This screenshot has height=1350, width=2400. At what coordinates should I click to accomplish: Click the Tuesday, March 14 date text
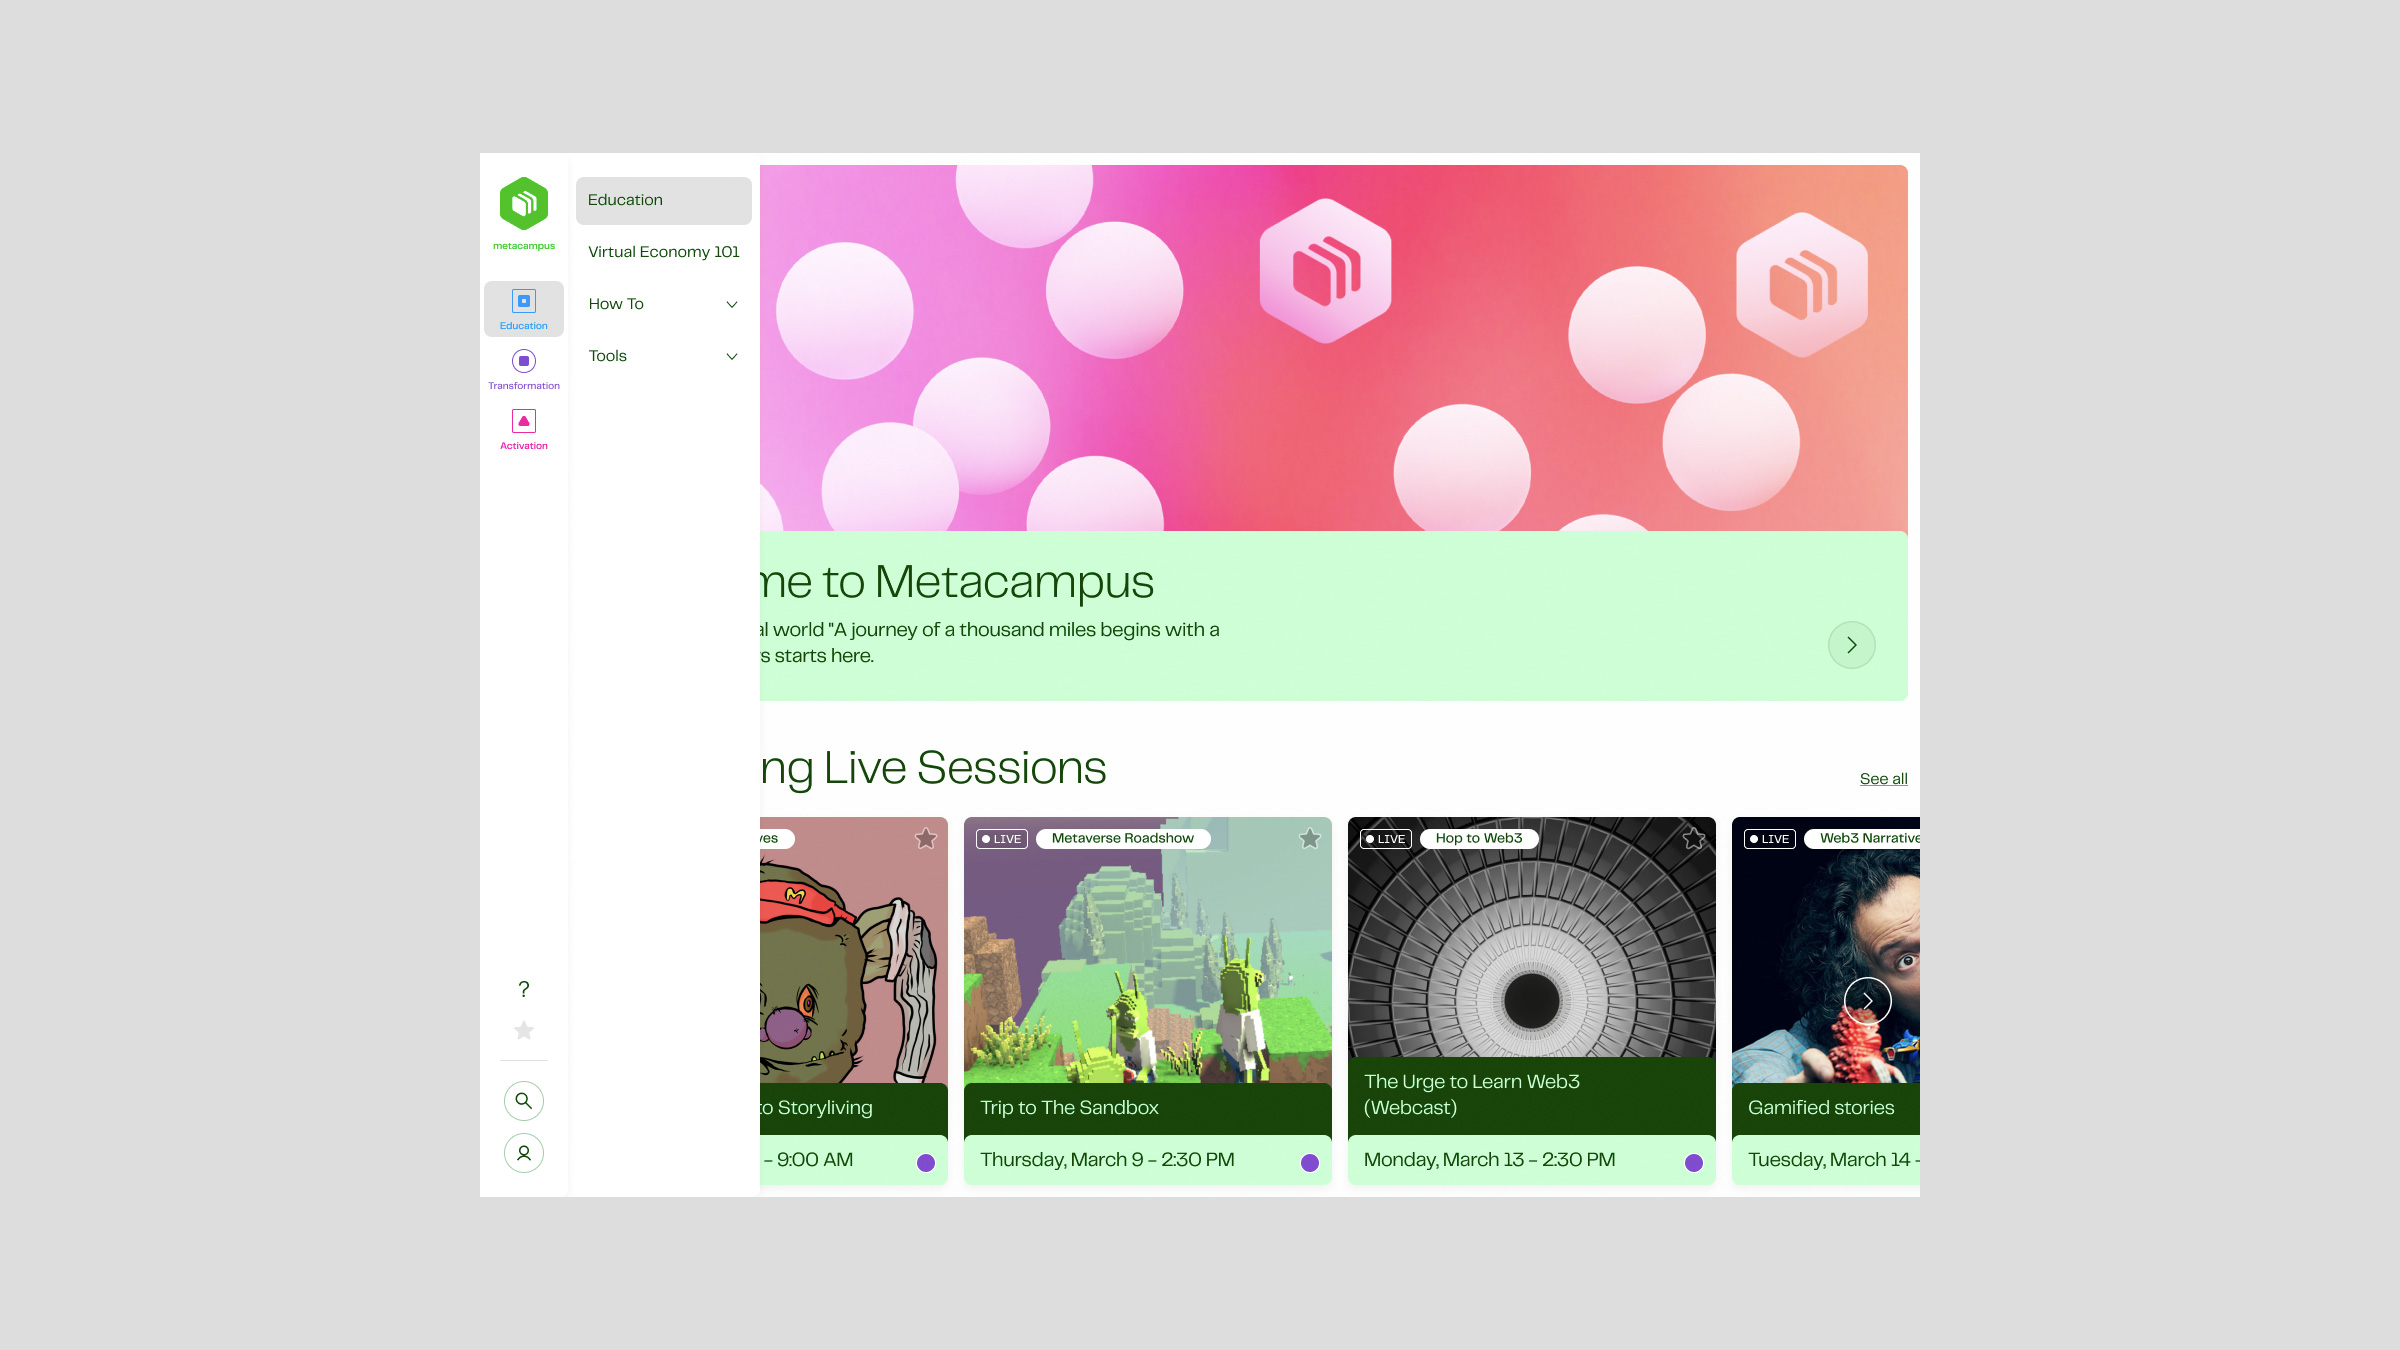point(1834,1160)
